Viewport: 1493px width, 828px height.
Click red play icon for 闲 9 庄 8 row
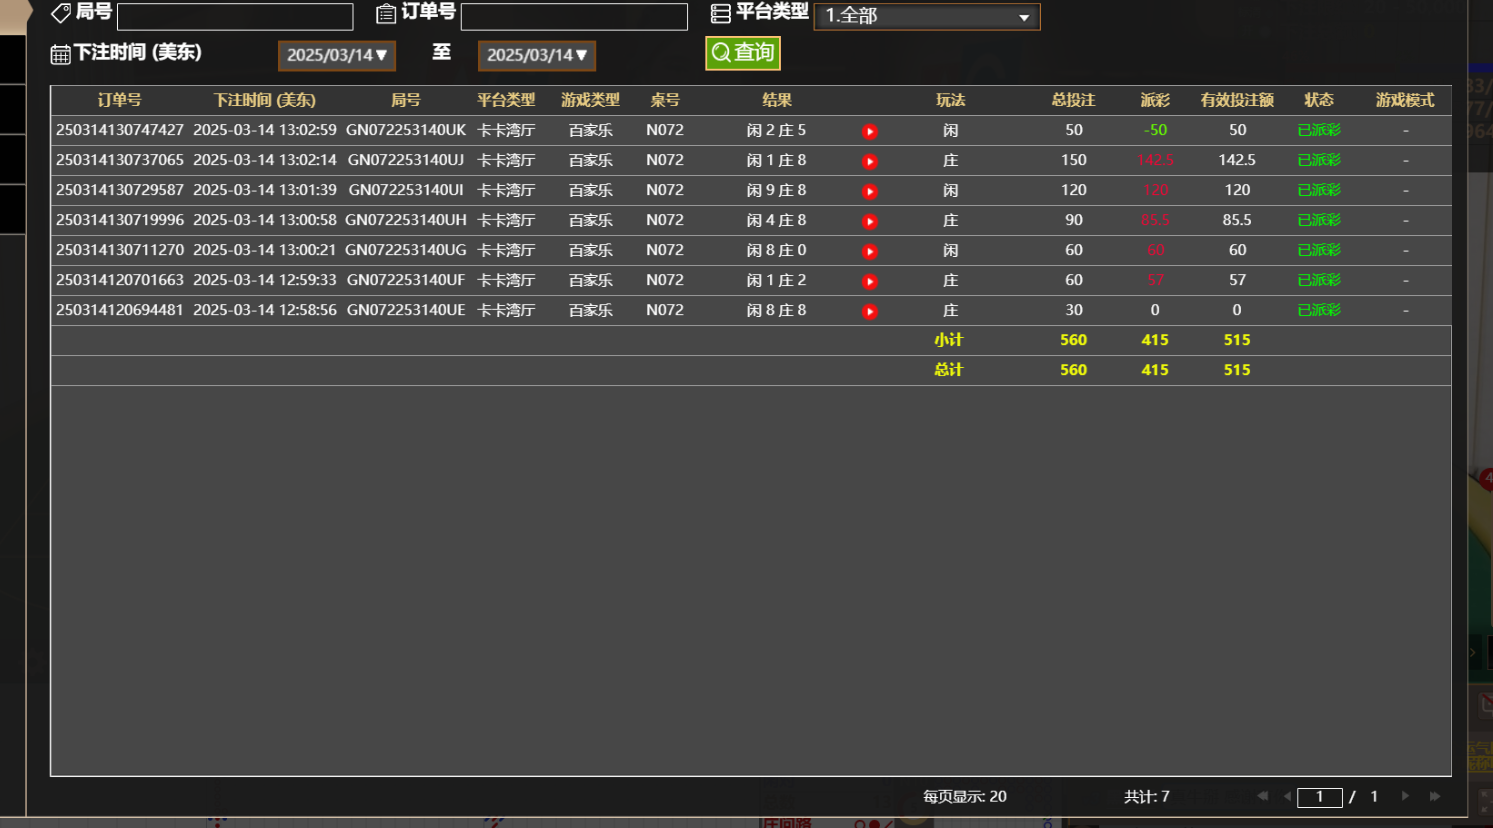[870, 191]
